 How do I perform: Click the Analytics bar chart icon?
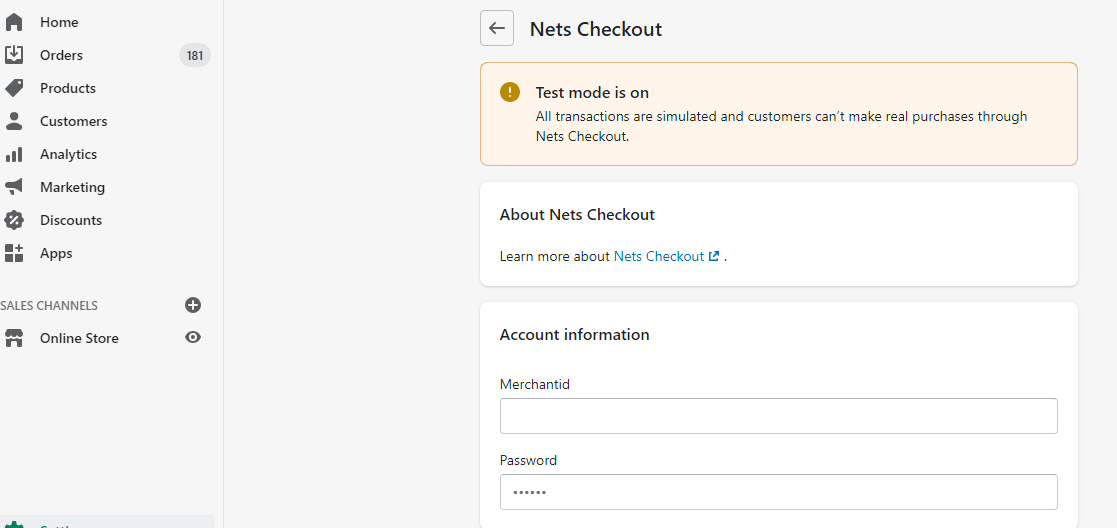pyautogui.click(x=14, y=154)
